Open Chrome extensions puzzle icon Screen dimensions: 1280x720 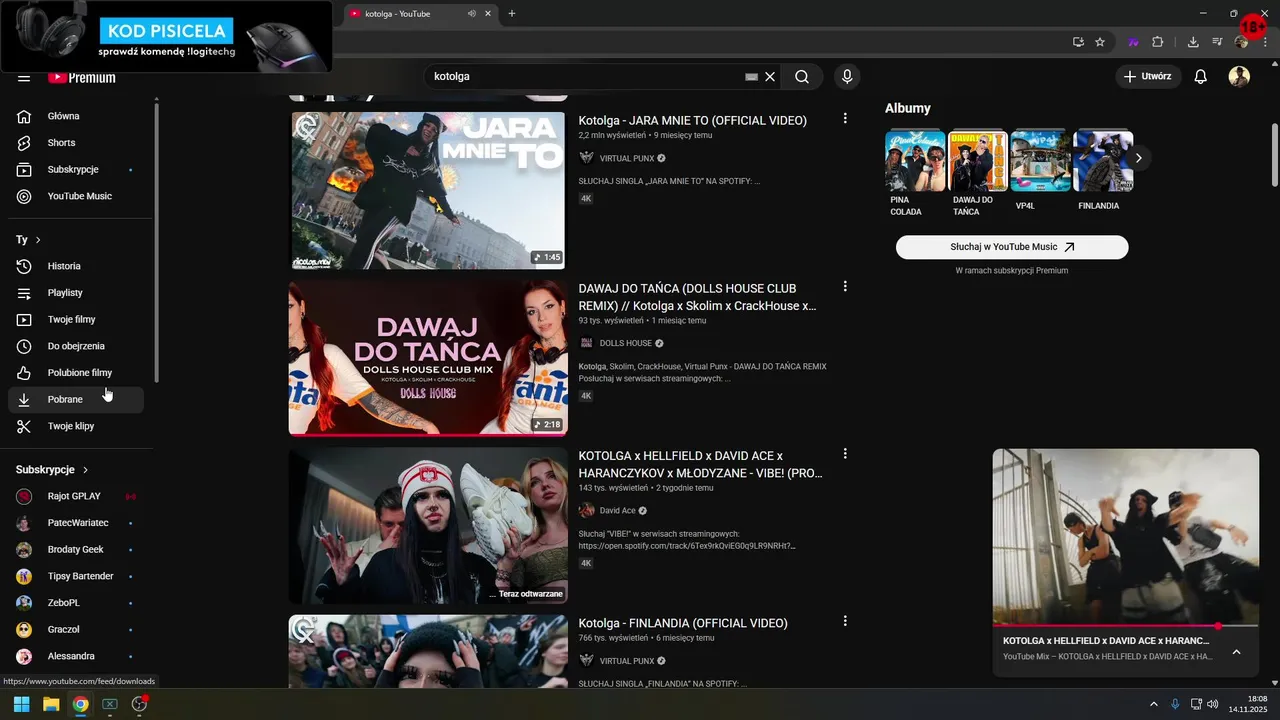click(x=1158, y=42)
